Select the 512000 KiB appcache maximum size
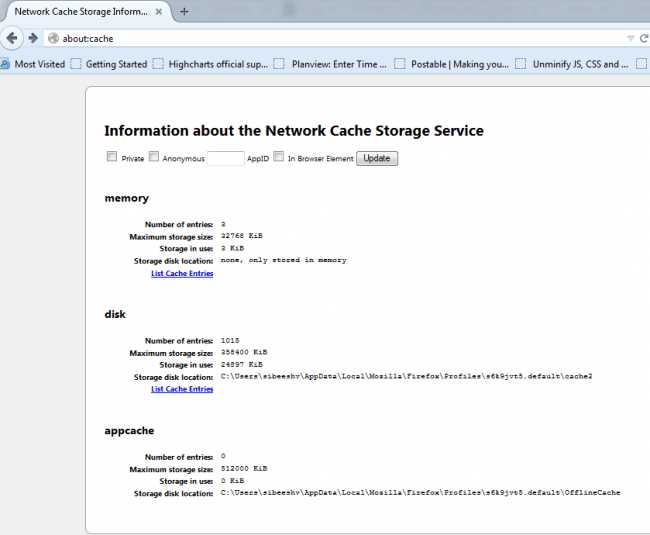Screen dimensions: 650x535 (x=244, y=469)
